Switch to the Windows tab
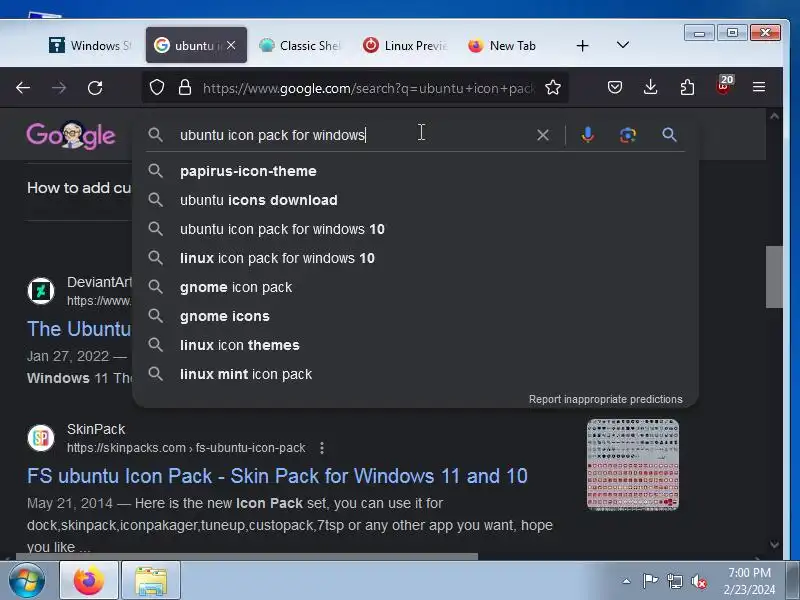 tap(90, 45)
